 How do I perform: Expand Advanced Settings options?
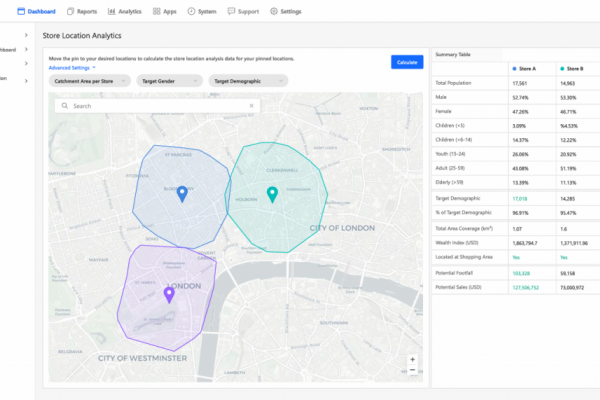tap(71, 67)
